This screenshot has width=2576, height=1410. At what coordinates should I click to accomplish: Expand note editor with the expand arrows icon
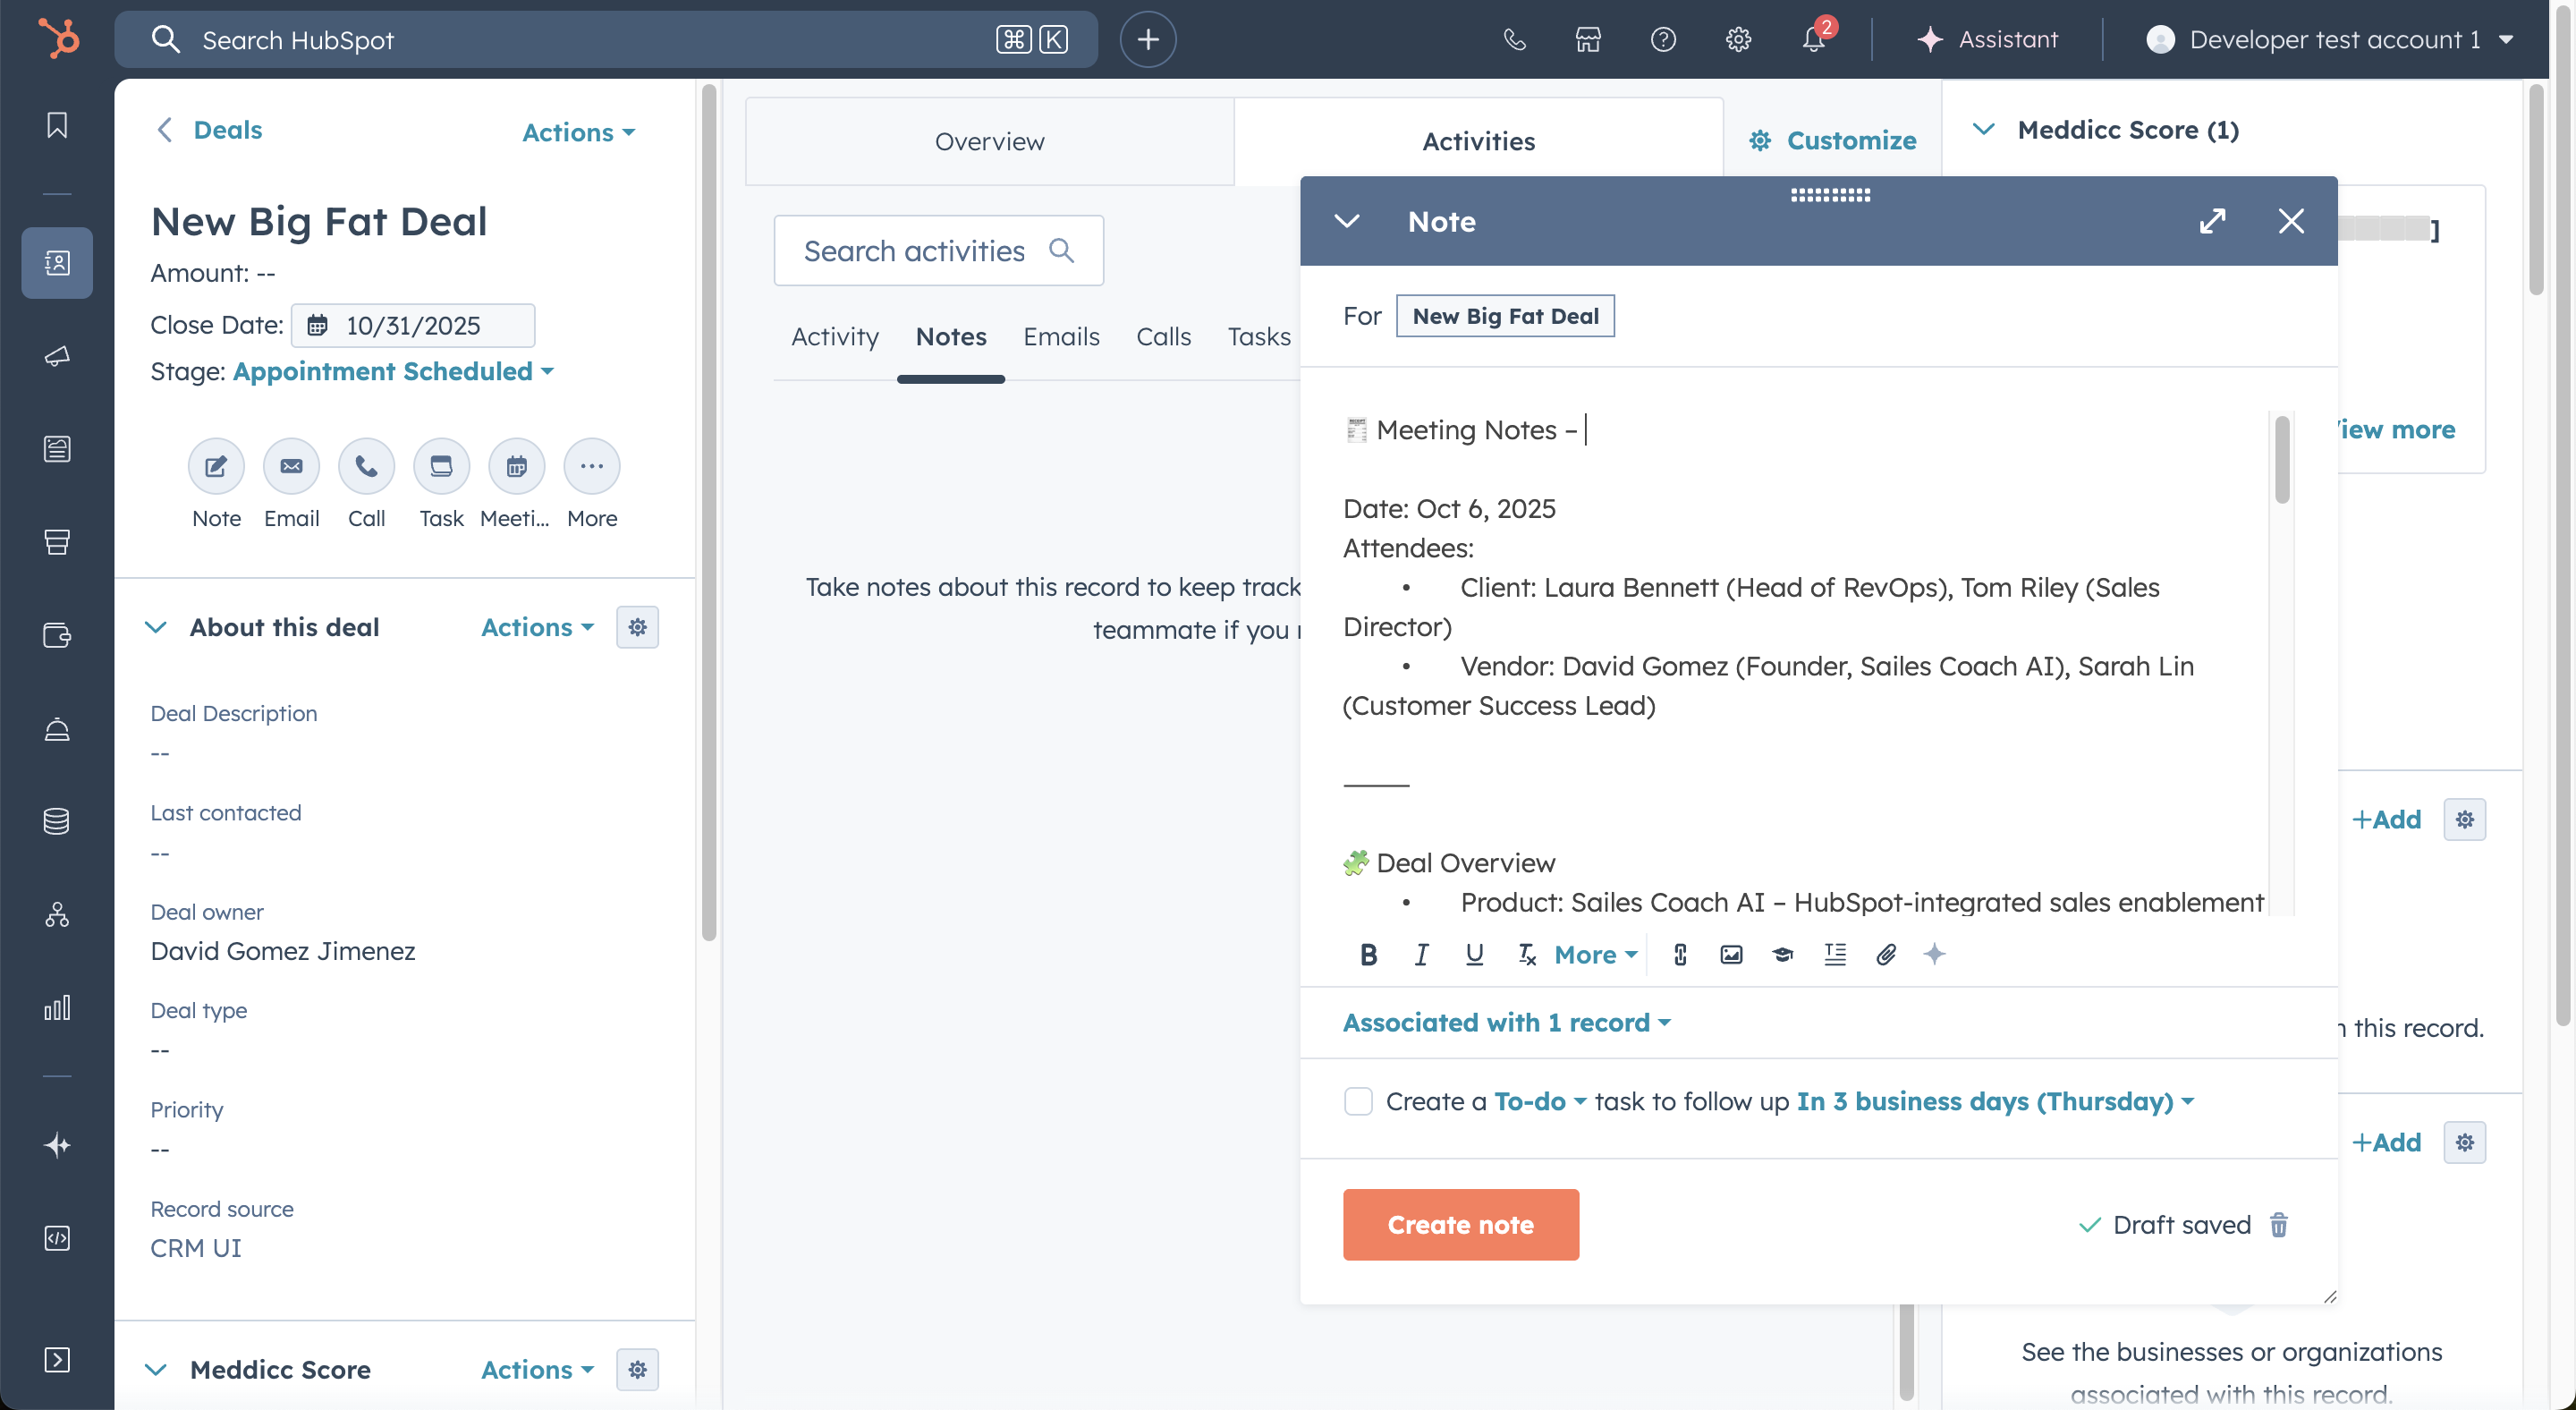click(x=2212, y=221)
